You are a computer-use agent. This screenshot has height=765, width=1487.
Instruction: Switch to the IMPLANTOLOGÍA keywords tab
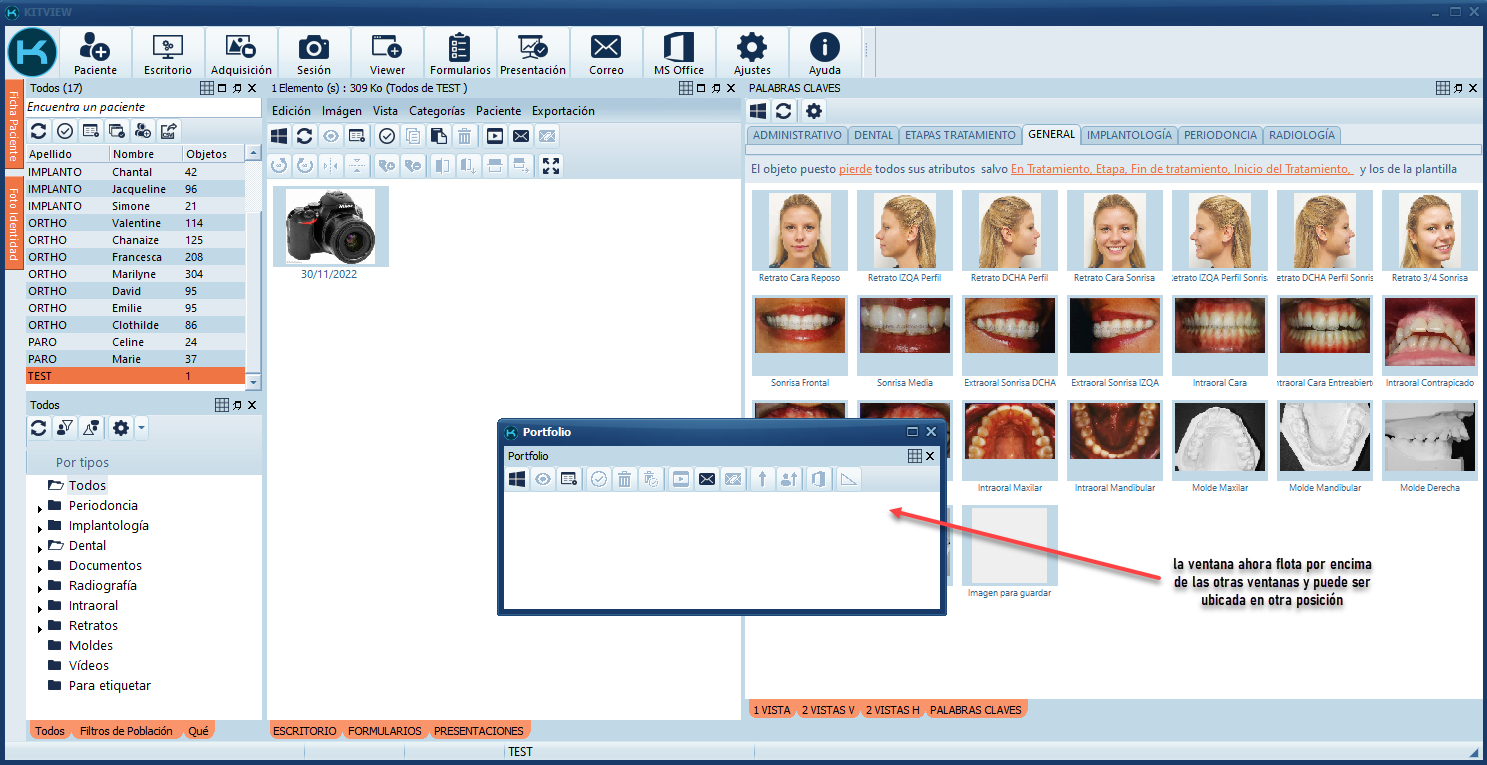coord(1129,135)
